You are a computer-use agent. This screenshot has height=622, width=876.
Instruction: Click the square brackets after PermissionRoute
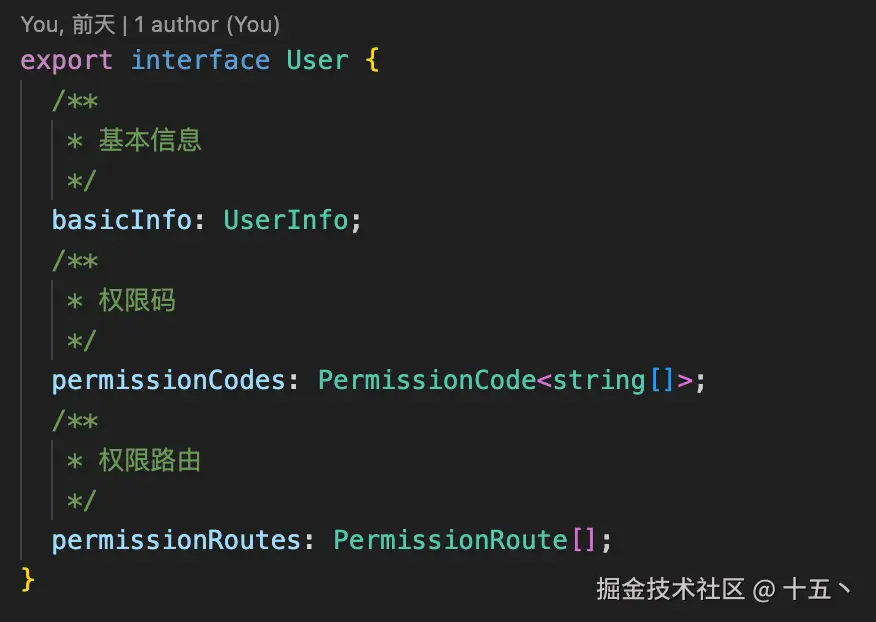pyautogui.click(x=583, y=540)
